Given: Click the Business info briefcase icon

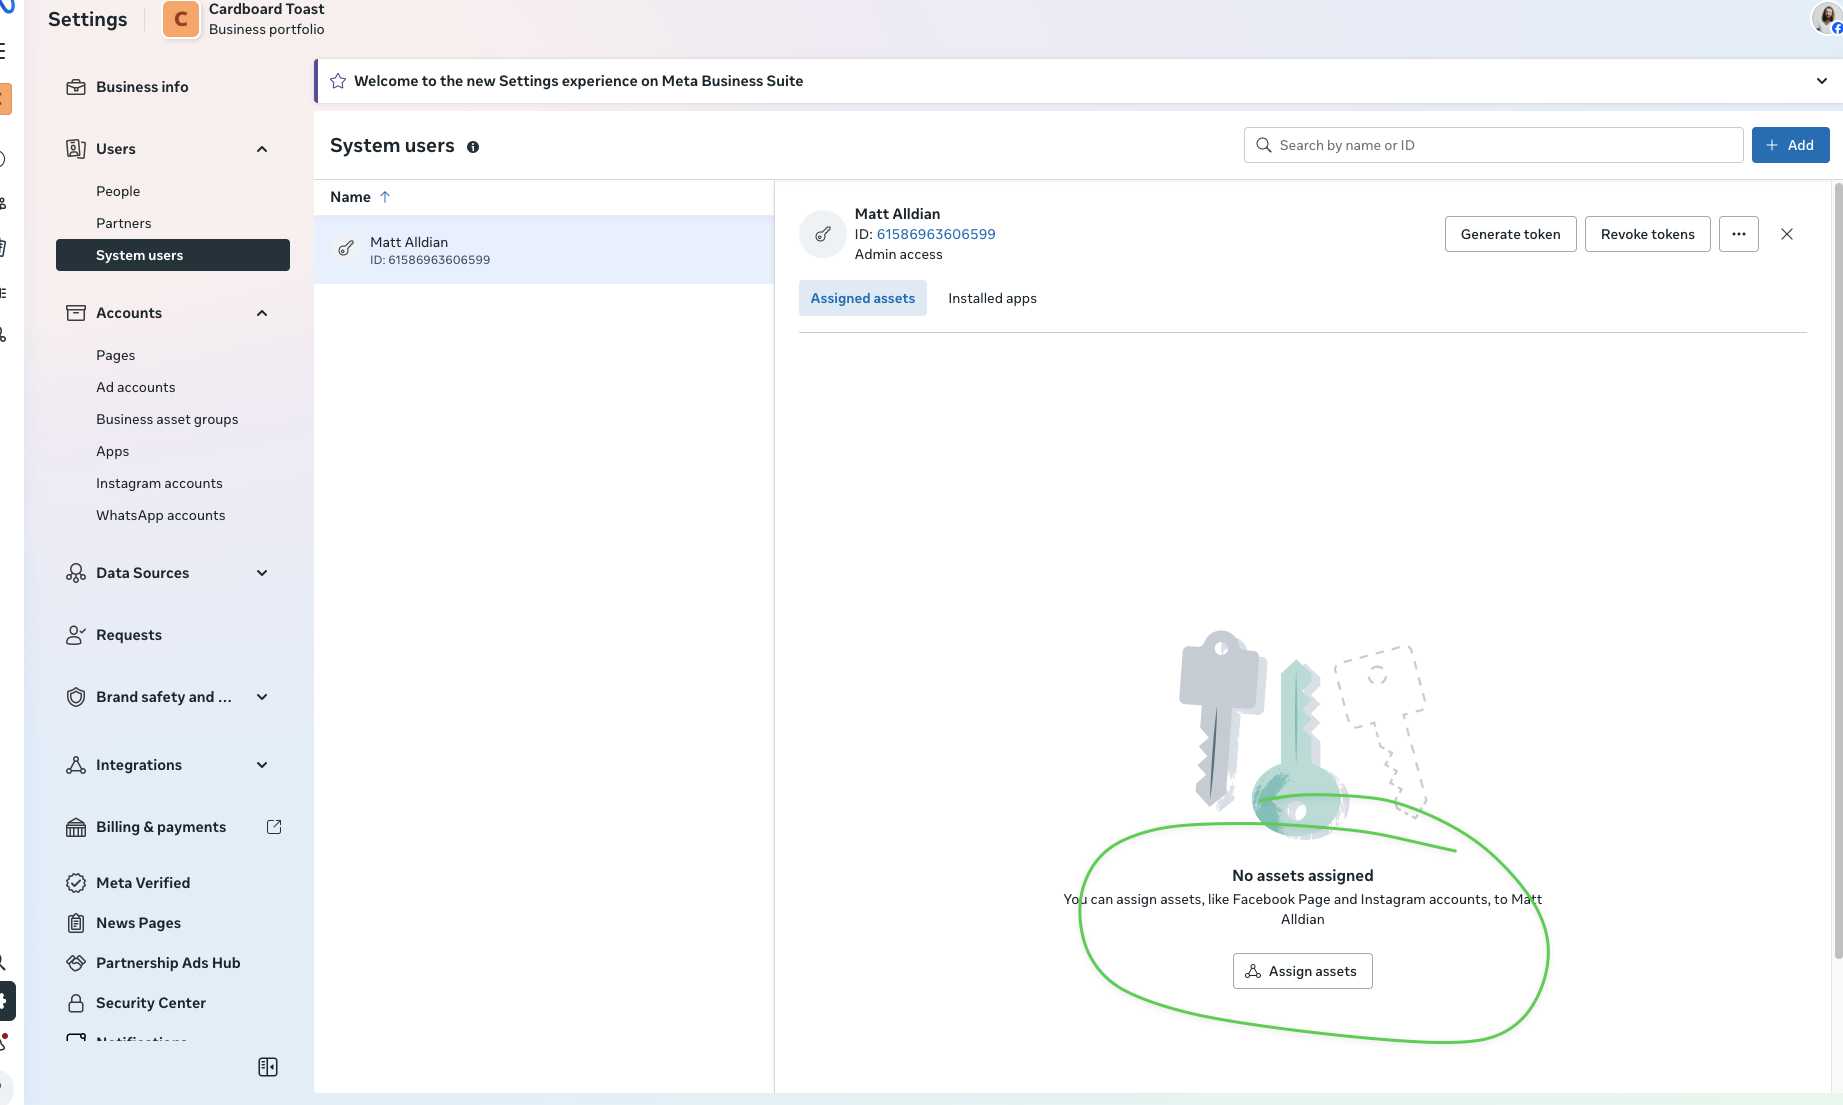Looking at the screenshot, I should 75,87.
